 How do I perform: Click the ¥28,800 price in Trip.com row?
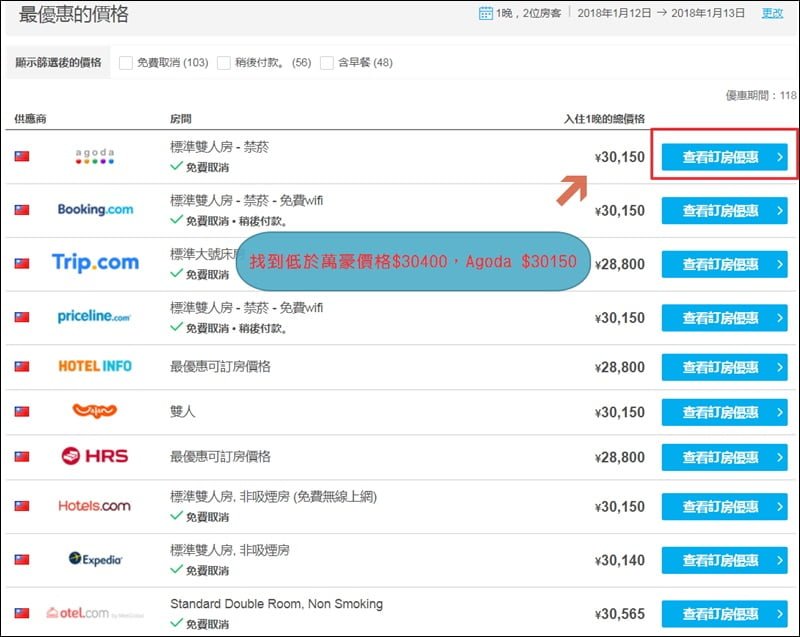pyautogui.click(x=619, y=264)
